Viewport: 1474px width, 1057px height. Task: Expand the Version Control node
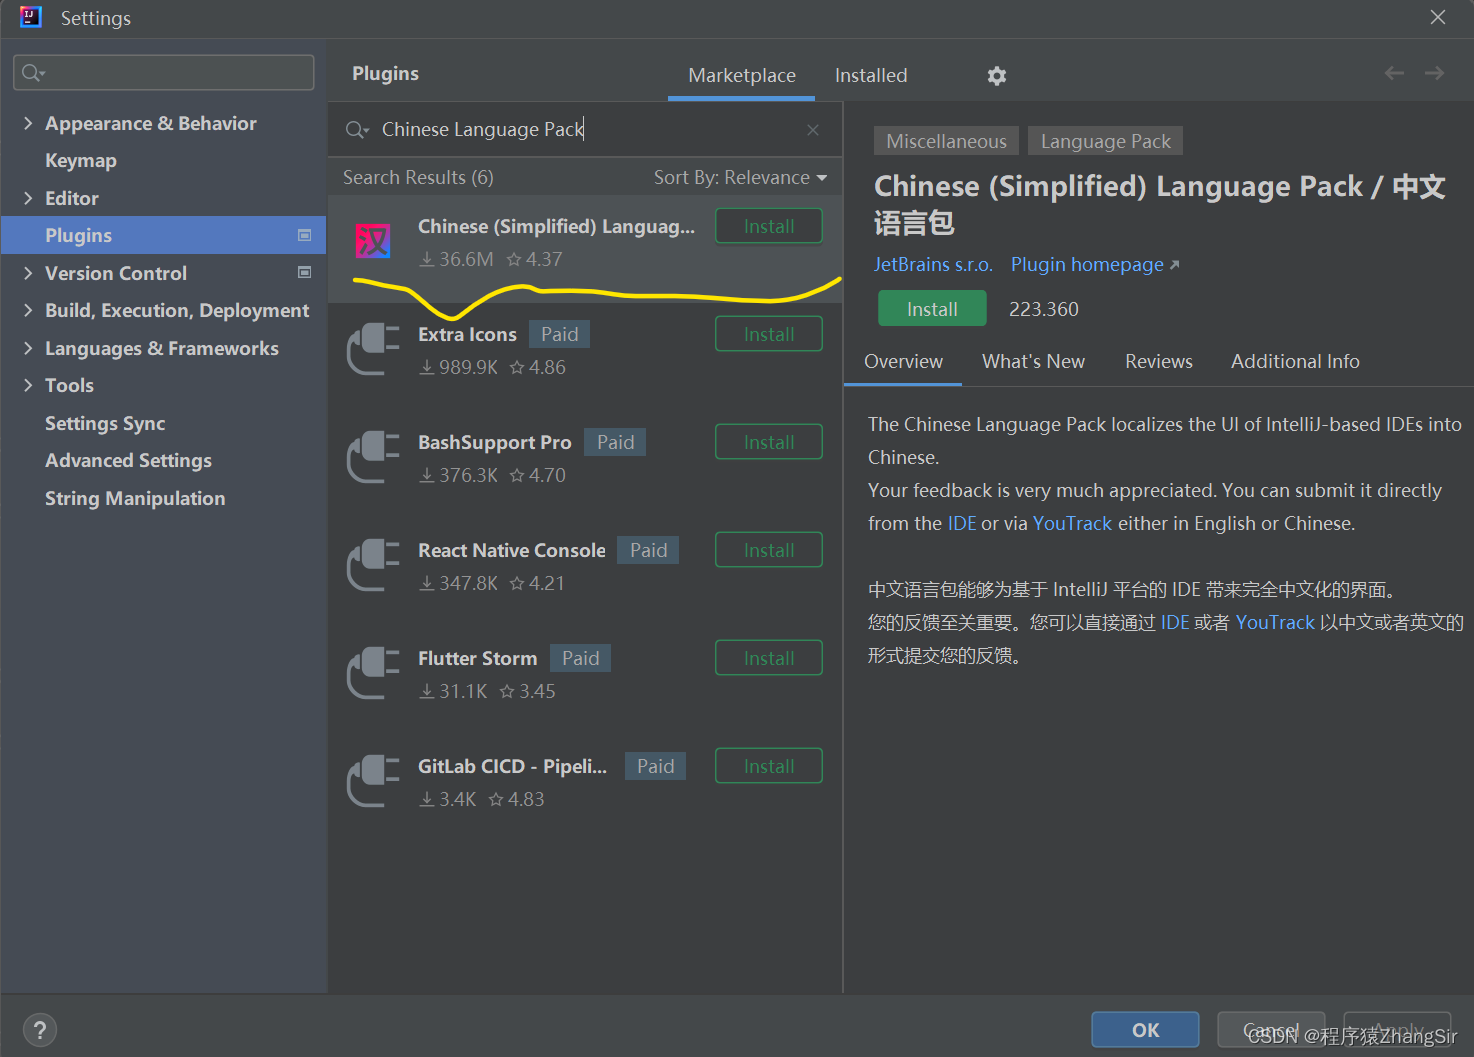(x=28, y=273)
